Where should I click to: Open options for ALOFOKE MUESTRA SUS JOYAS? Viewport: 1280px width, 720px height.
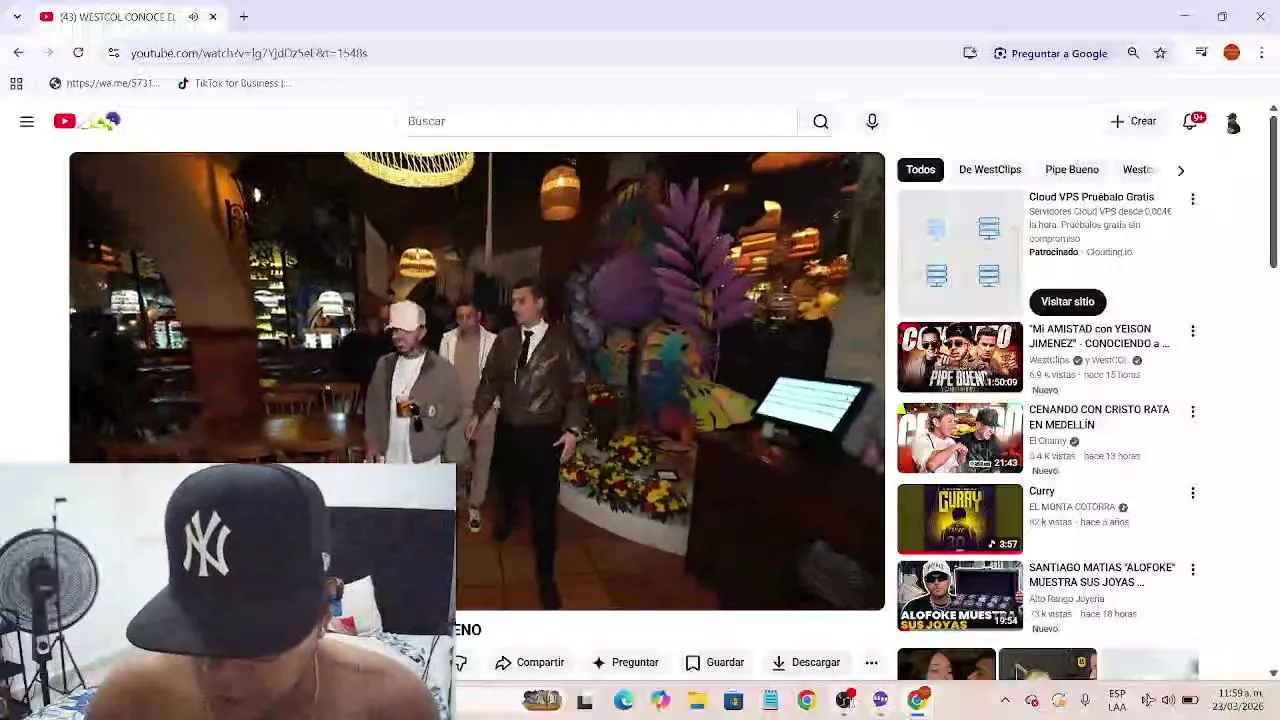[1193, 569]
